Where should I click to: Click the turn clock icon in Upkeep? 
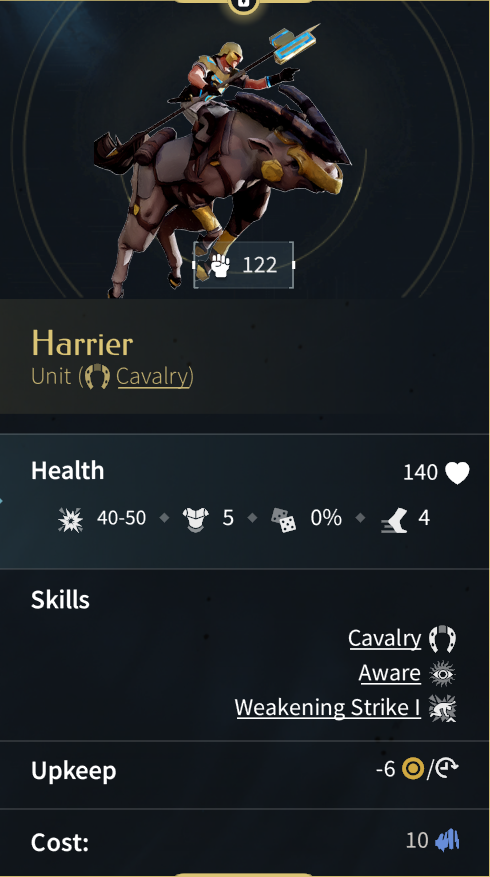[446, 770]
